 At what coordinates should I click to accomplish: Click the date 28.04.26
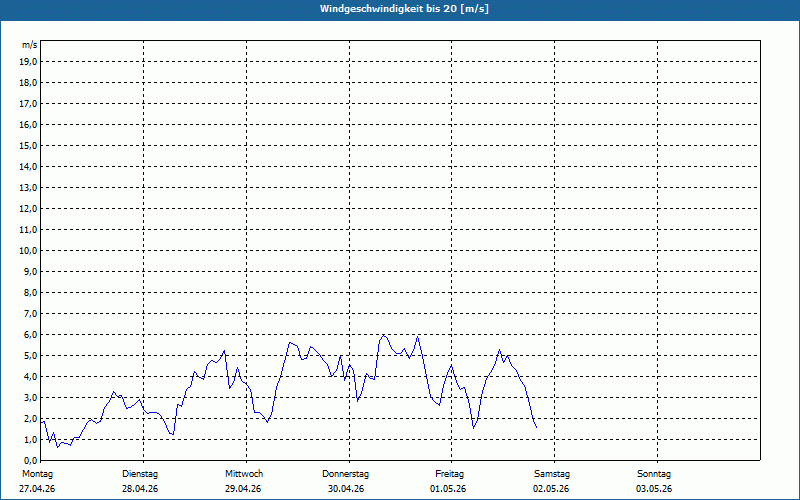pos(140,489)
